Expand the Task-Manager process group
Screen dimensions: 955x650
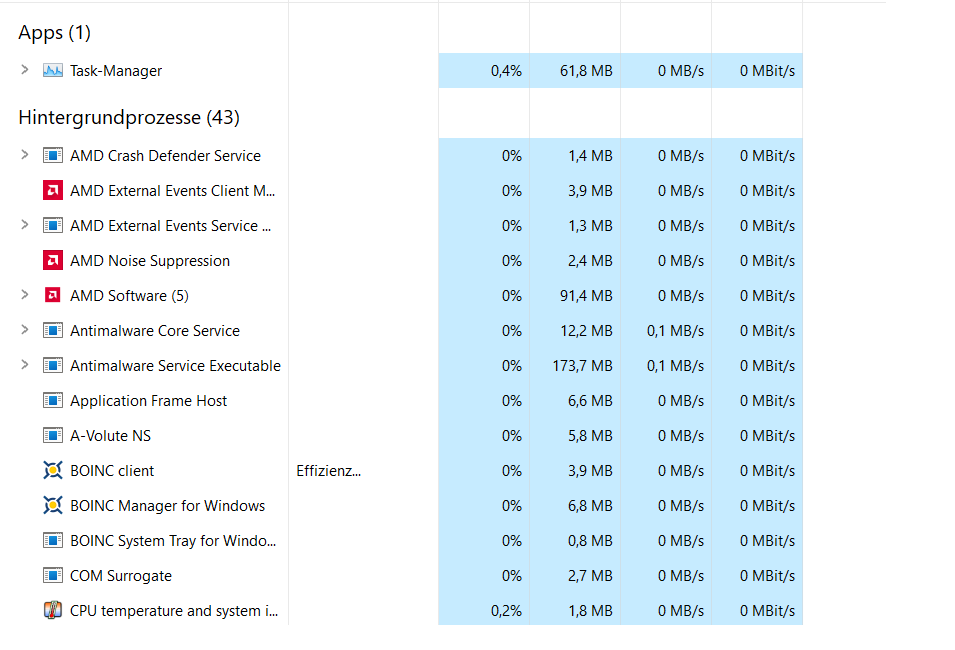click(24, 70)
